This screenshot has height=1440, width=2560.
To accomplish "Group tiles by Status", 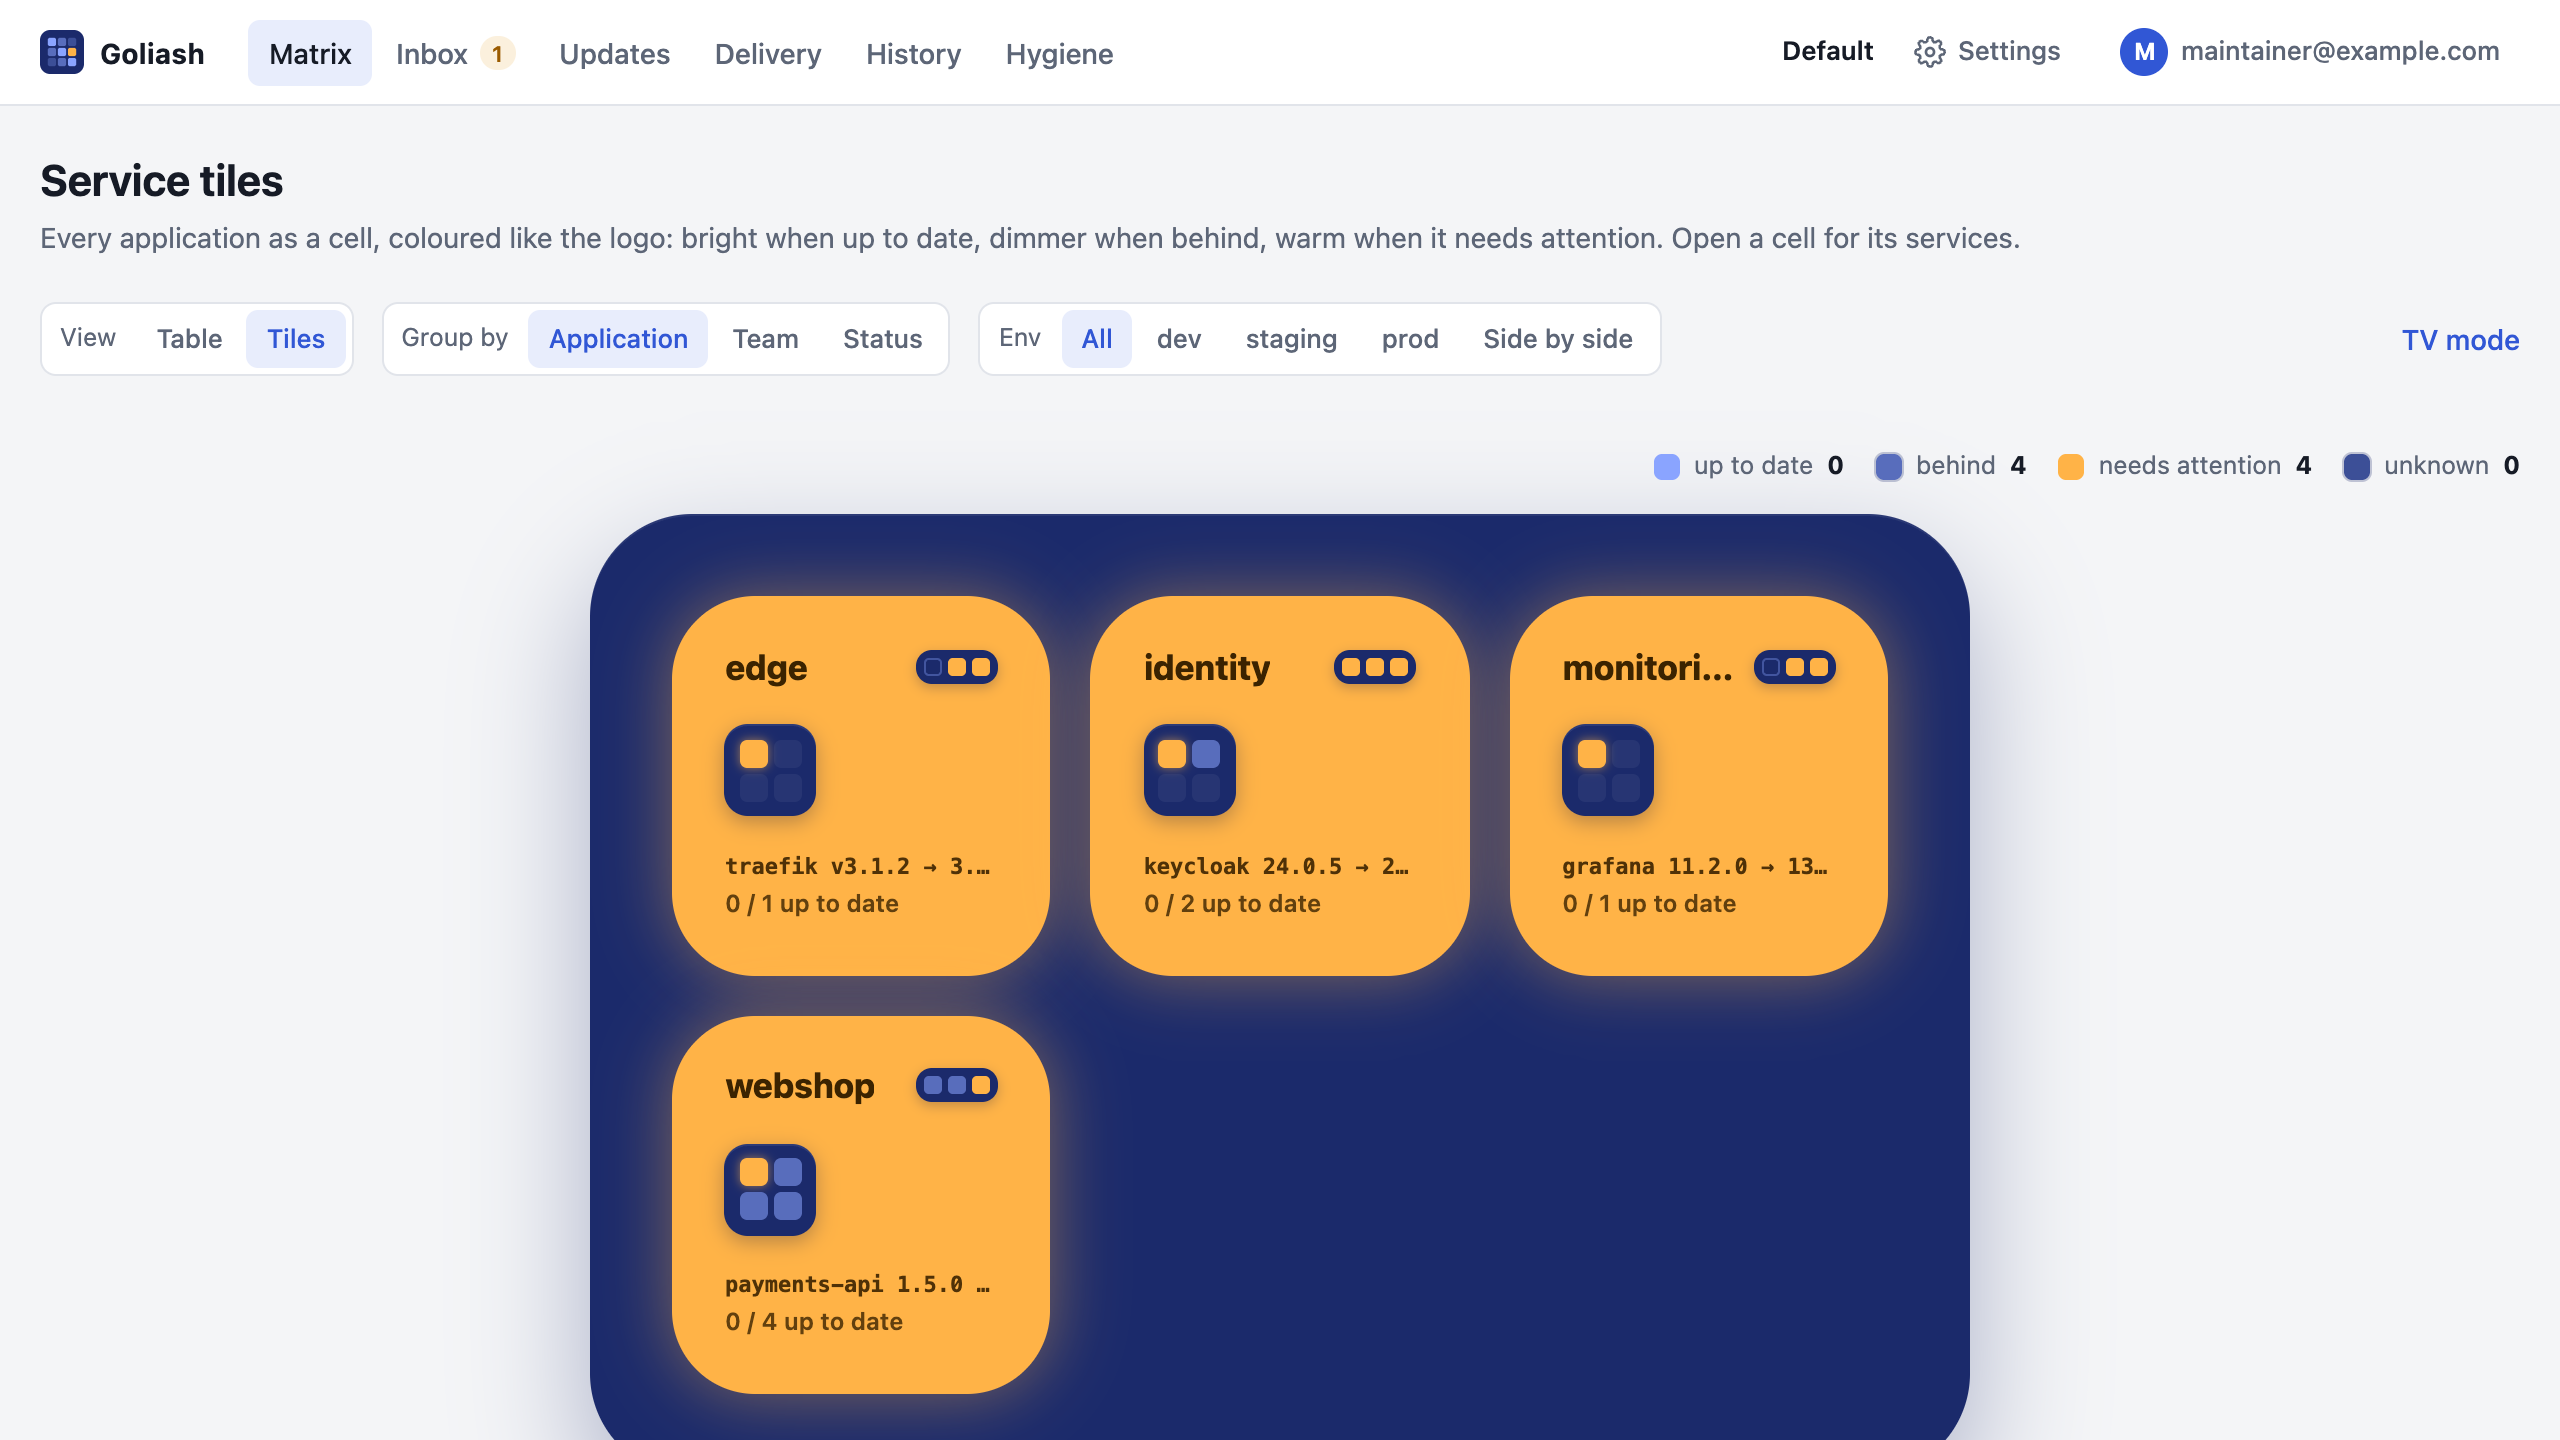I will [882, 339].
